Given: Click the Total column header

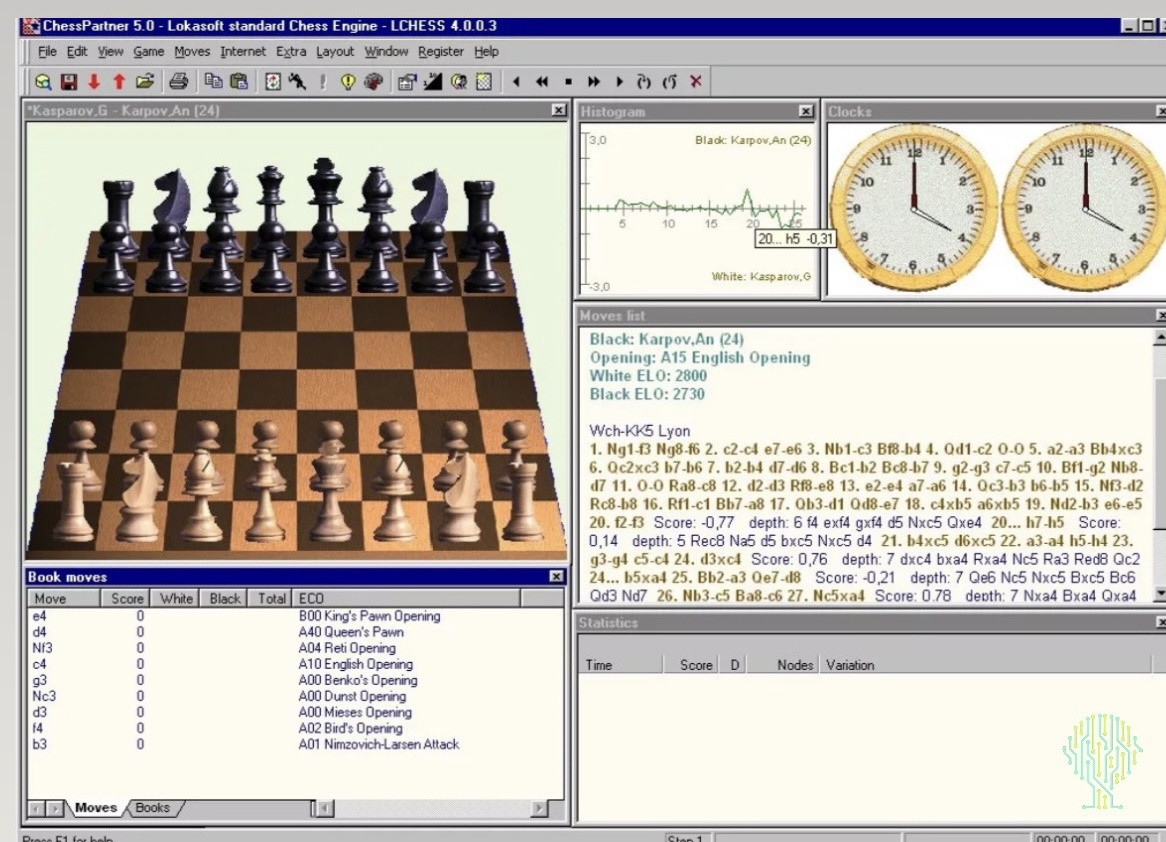Looking at the screenshot, I should pyautogui.click(x=271, y=598).
